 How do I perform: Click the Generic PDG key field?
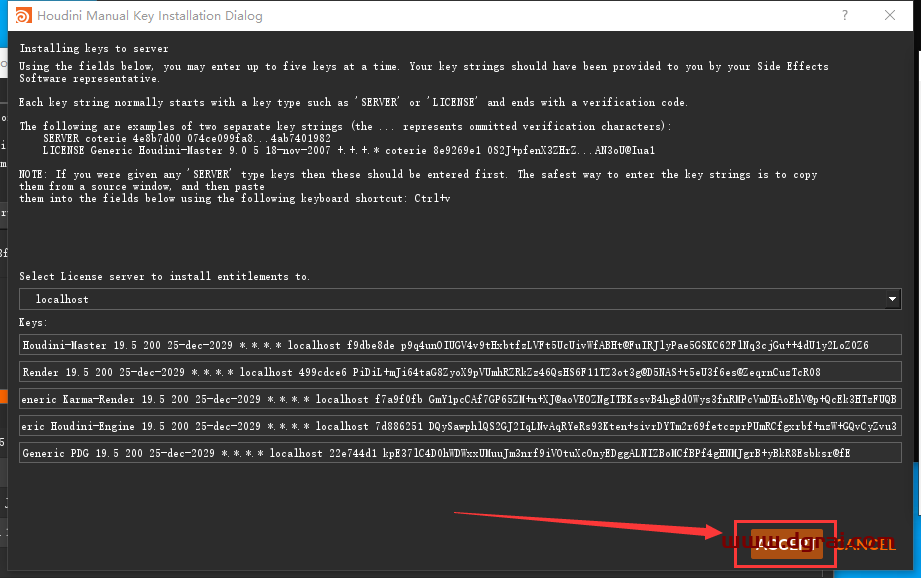460,453
